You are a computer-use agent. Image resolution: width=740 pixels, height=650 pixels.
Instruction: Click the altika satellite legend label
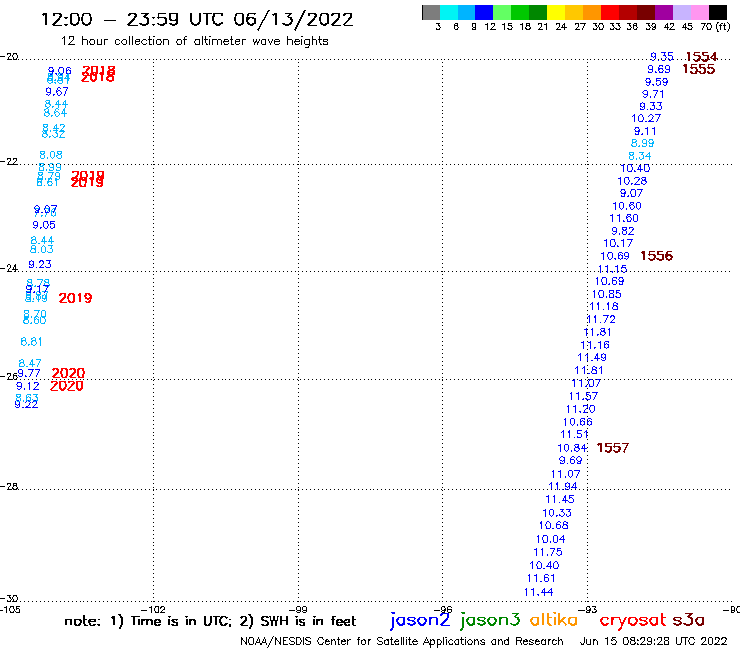[x=554, y=620]
